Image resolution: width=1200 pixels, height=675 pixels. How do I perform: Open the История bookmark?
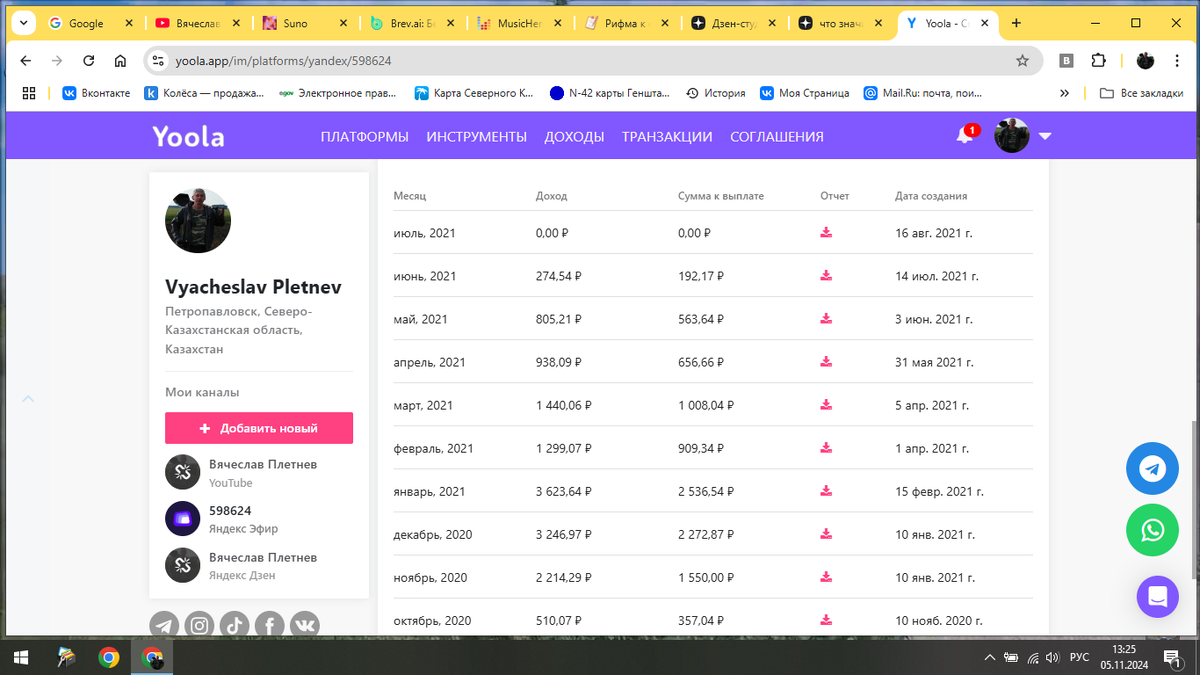715,93
